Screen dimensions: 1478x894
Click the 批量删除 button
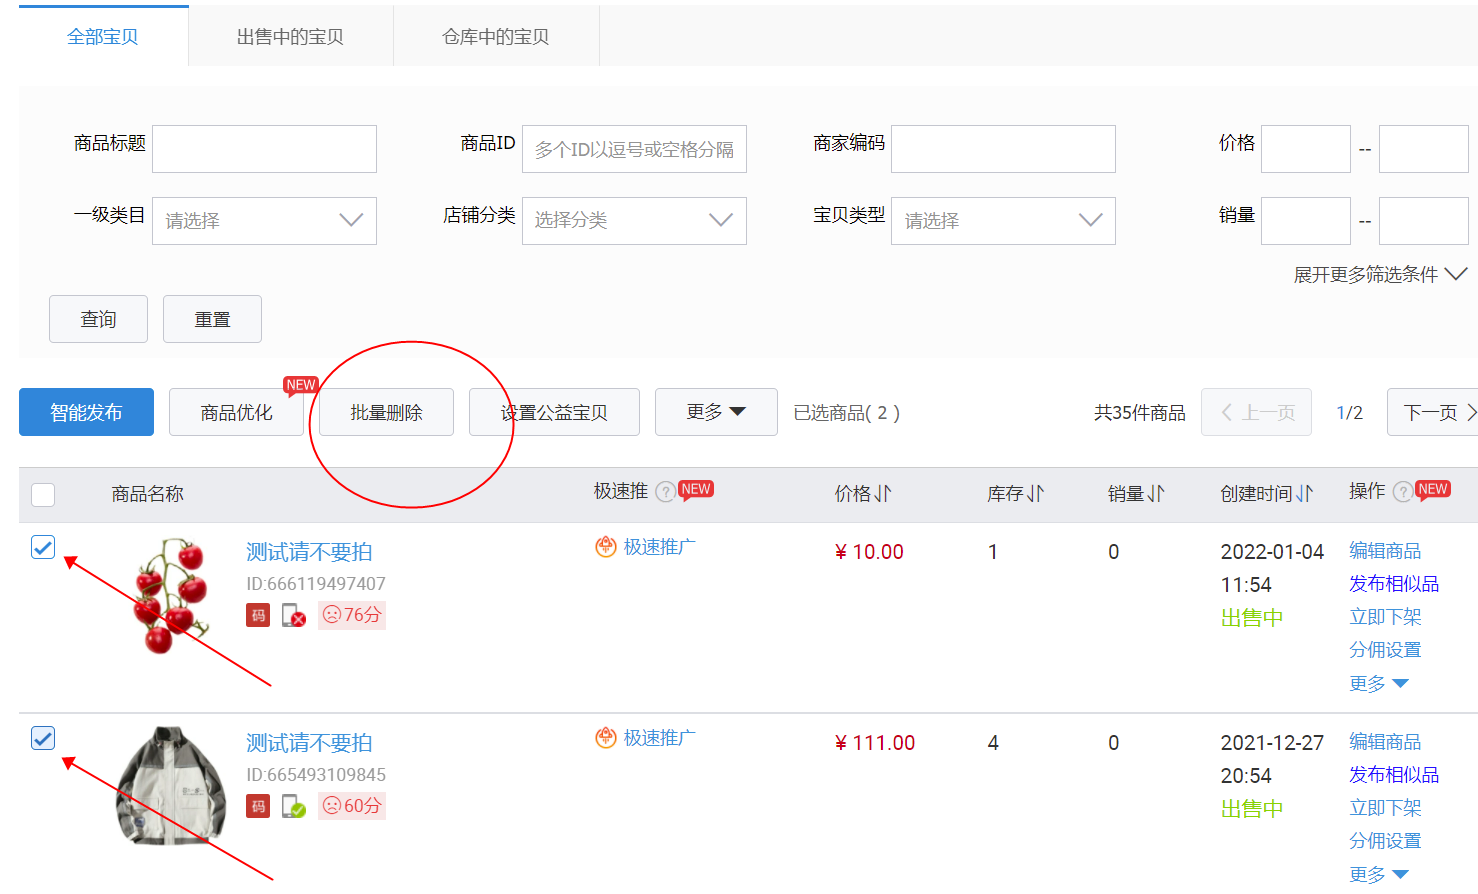(x=386, y=412)
